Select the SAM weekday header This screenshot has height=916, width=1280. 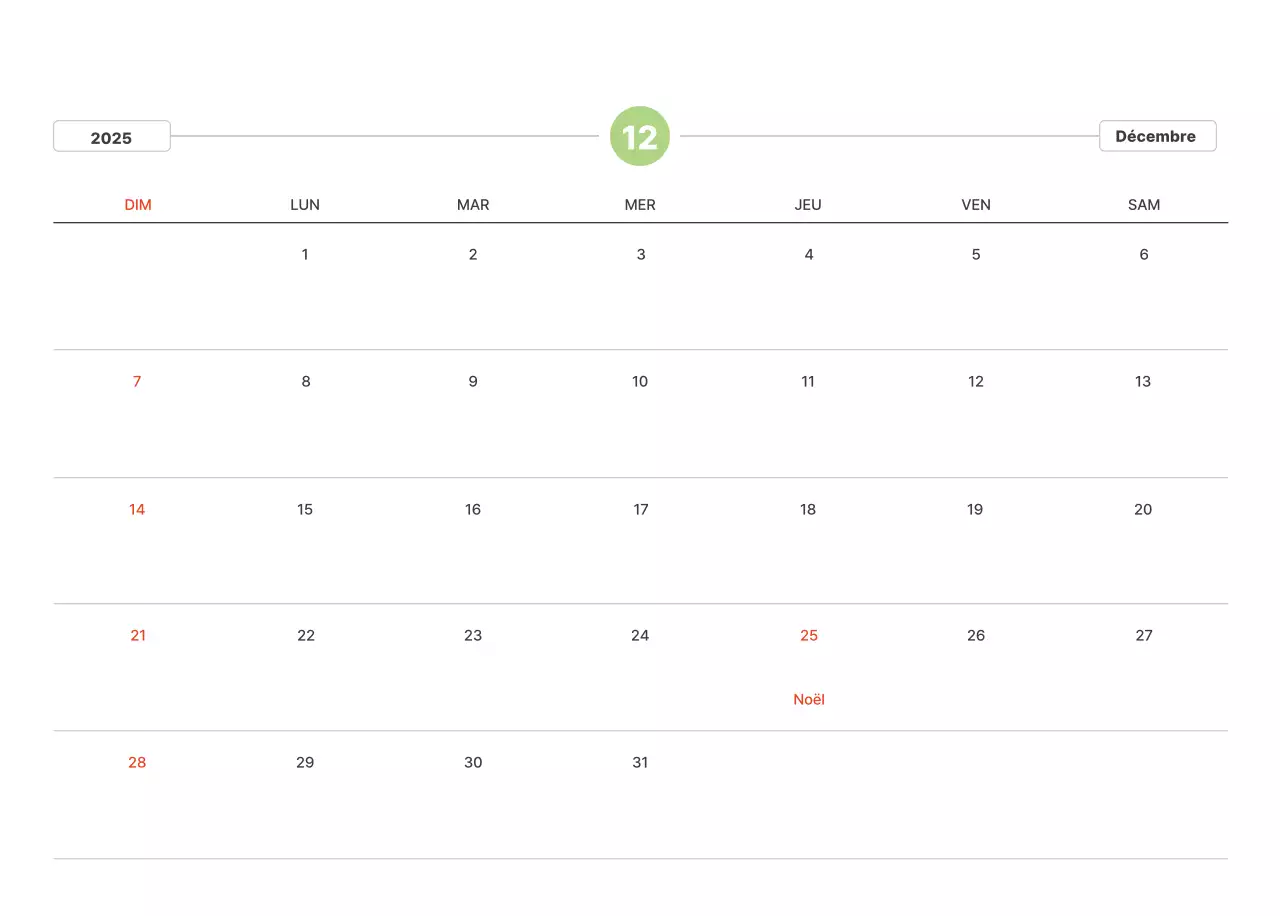1144,205
